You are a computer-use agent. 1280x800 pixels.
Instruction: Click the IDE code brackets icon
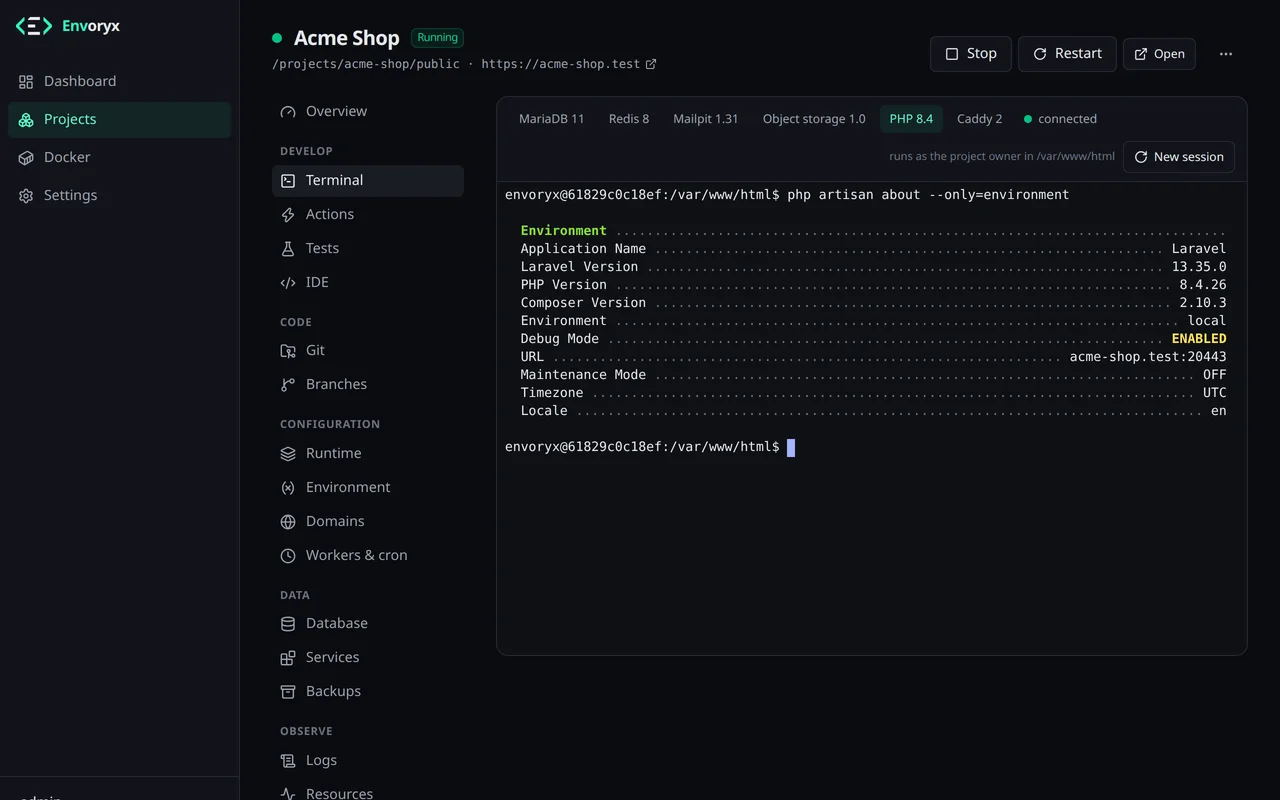click(288, 283)
